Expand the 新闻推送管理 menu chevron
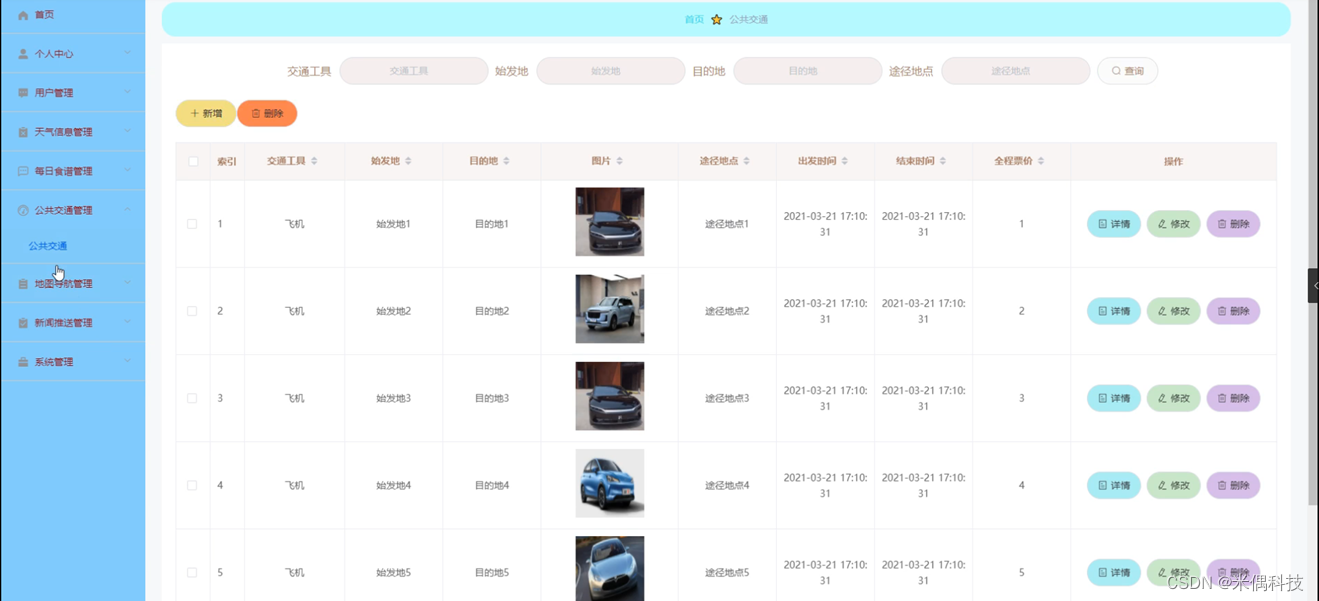This screenshot has height=601, width=1319. point(127,322)
